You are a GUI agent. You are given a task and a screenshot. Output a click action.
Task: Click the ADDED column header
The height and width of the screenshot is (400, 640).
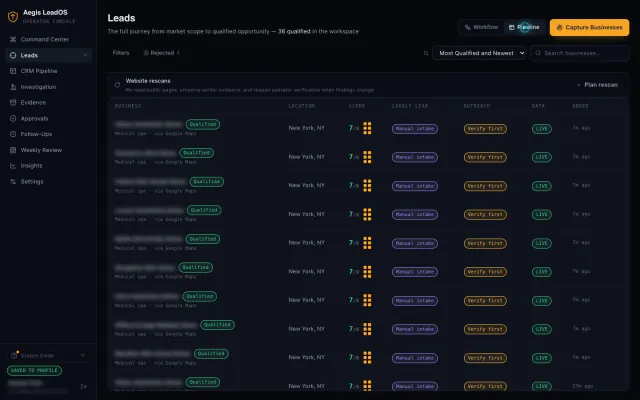point(580,106)
